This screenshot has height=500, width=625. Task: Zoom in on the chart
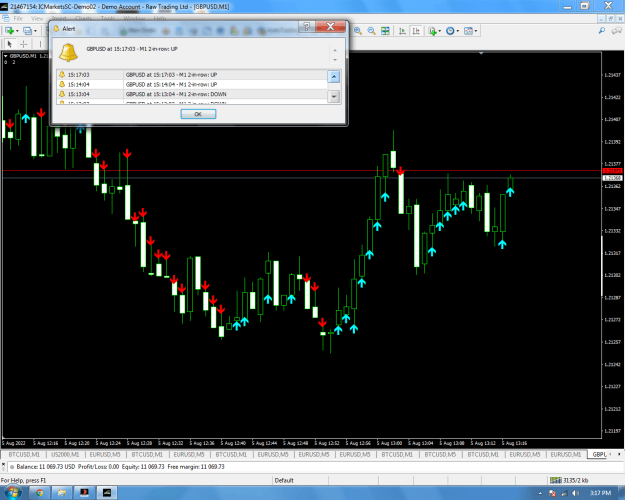pos(358,31)
